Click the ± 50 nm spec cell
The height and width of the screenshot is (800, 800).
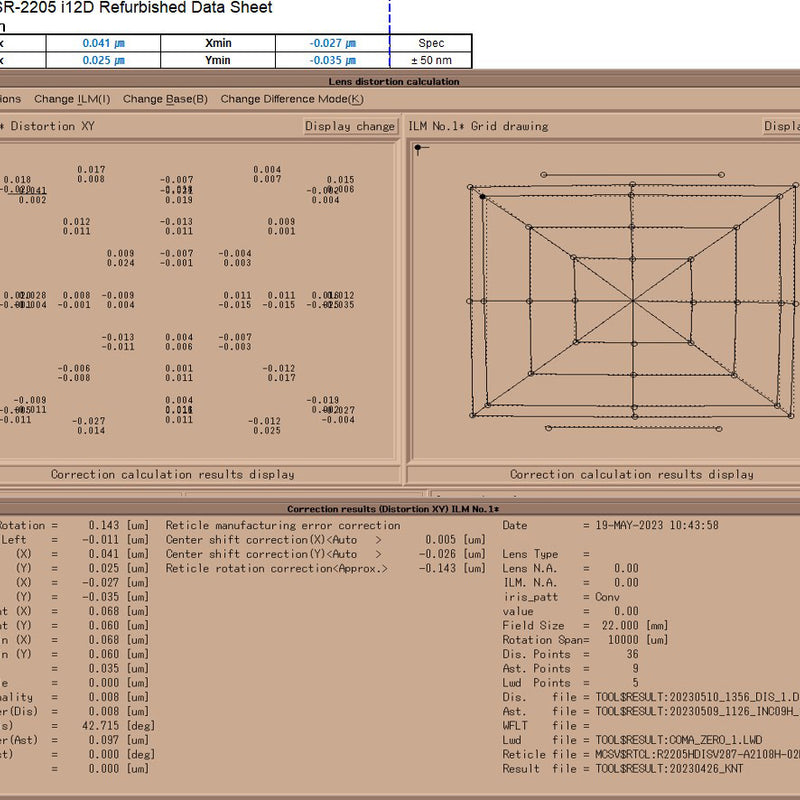pos(431,60)
